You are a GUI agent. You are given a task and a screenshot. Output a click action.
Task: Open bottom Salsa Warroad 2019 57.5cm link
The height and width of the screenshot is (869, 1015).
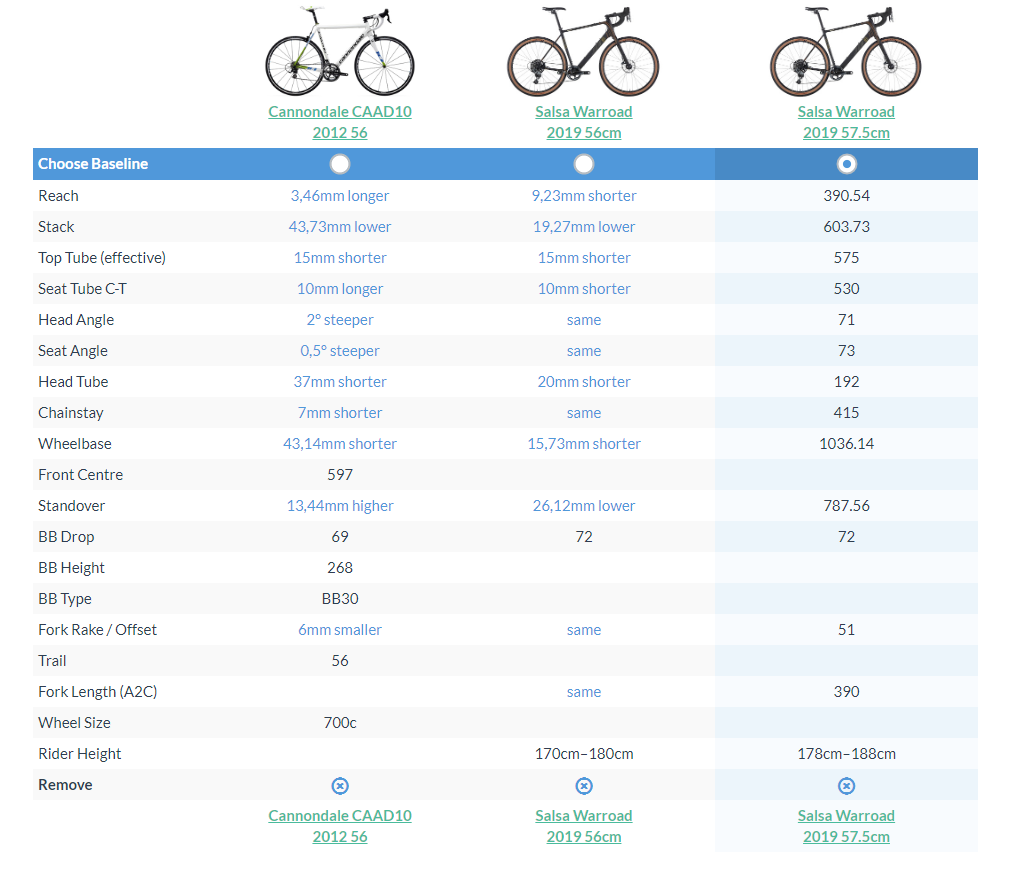[x=846, y=826]
